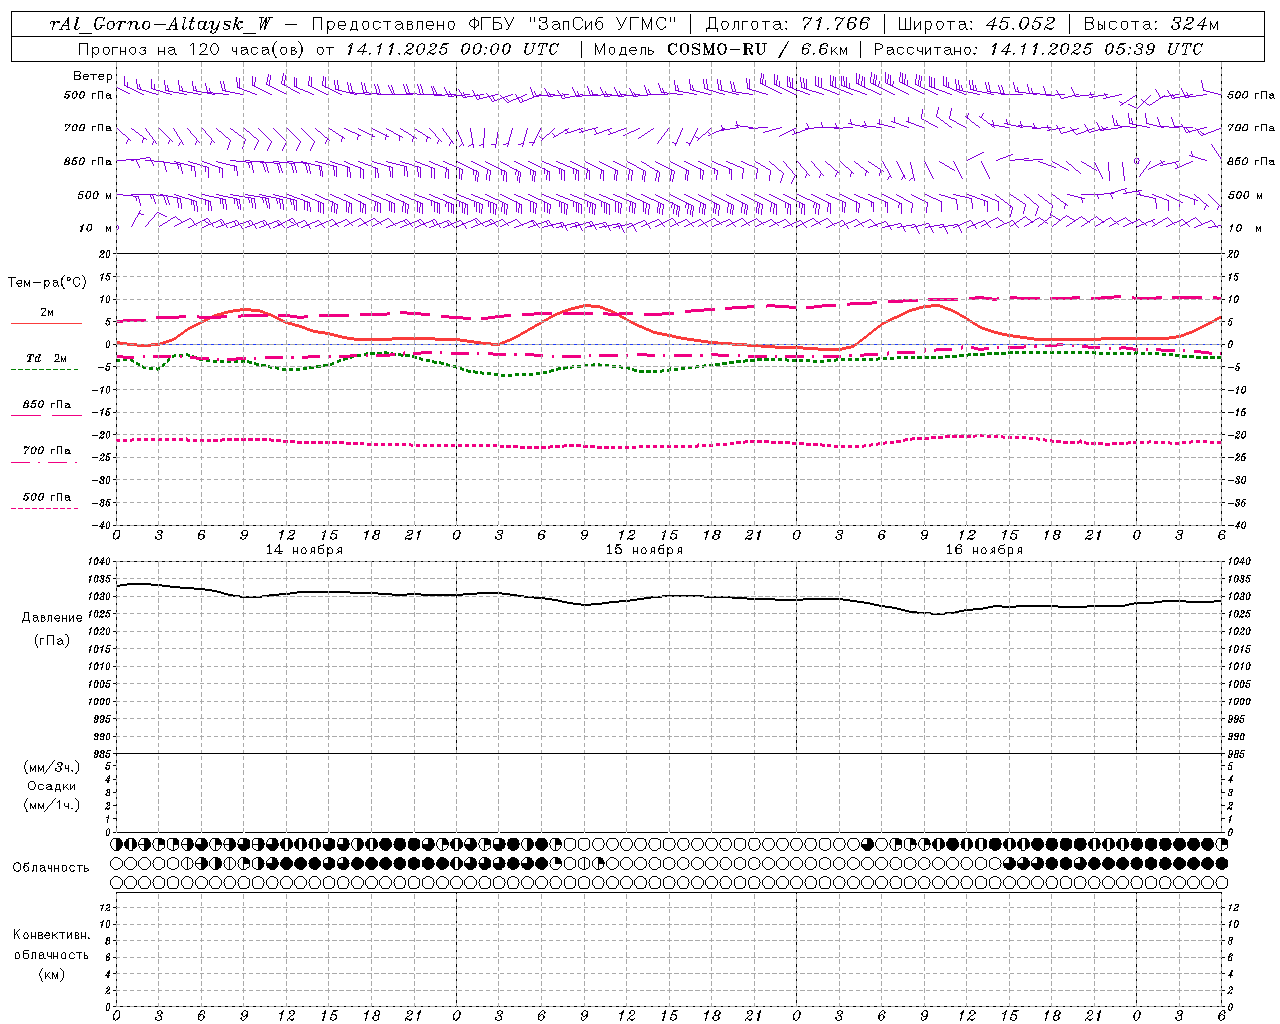
Task: Click the left 500 гПа wind level label
Action: [x=87, y=95]
